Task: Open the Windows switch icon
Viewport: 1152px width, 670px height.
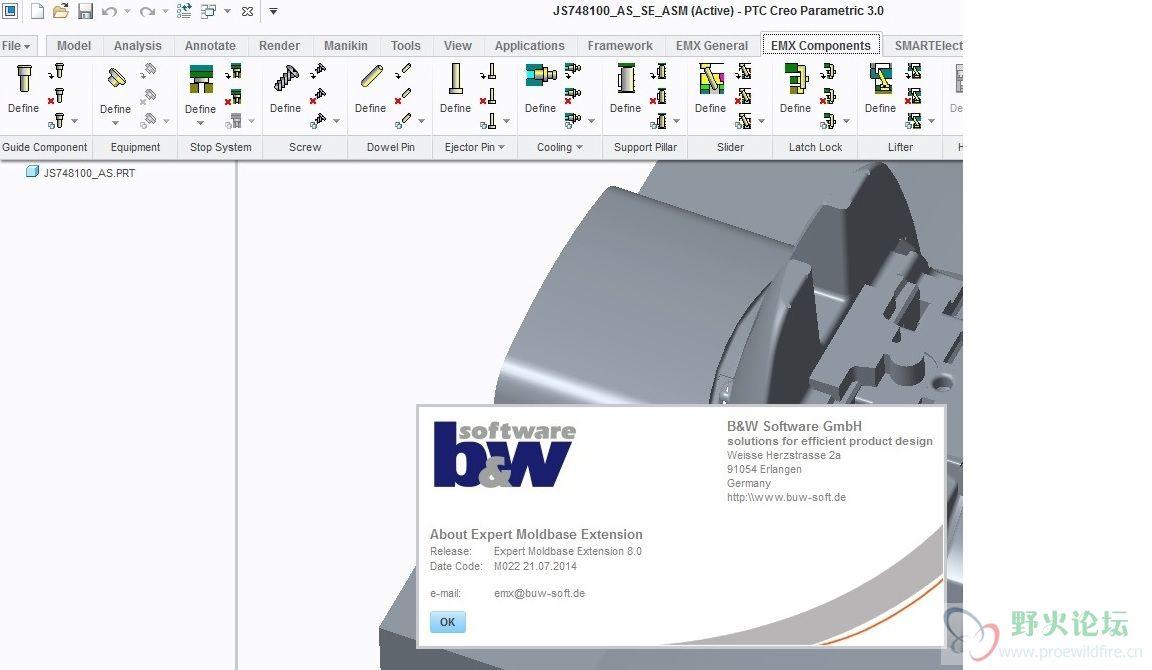Action: click(209, 11)
